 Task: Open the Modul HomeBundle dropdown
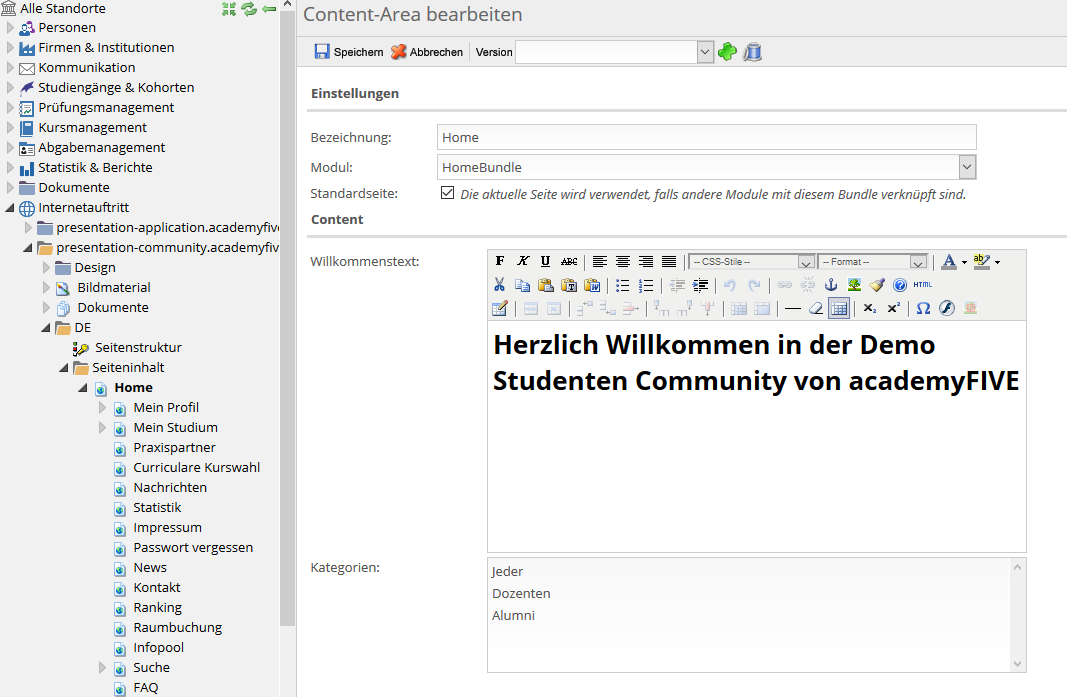(967, 167)
